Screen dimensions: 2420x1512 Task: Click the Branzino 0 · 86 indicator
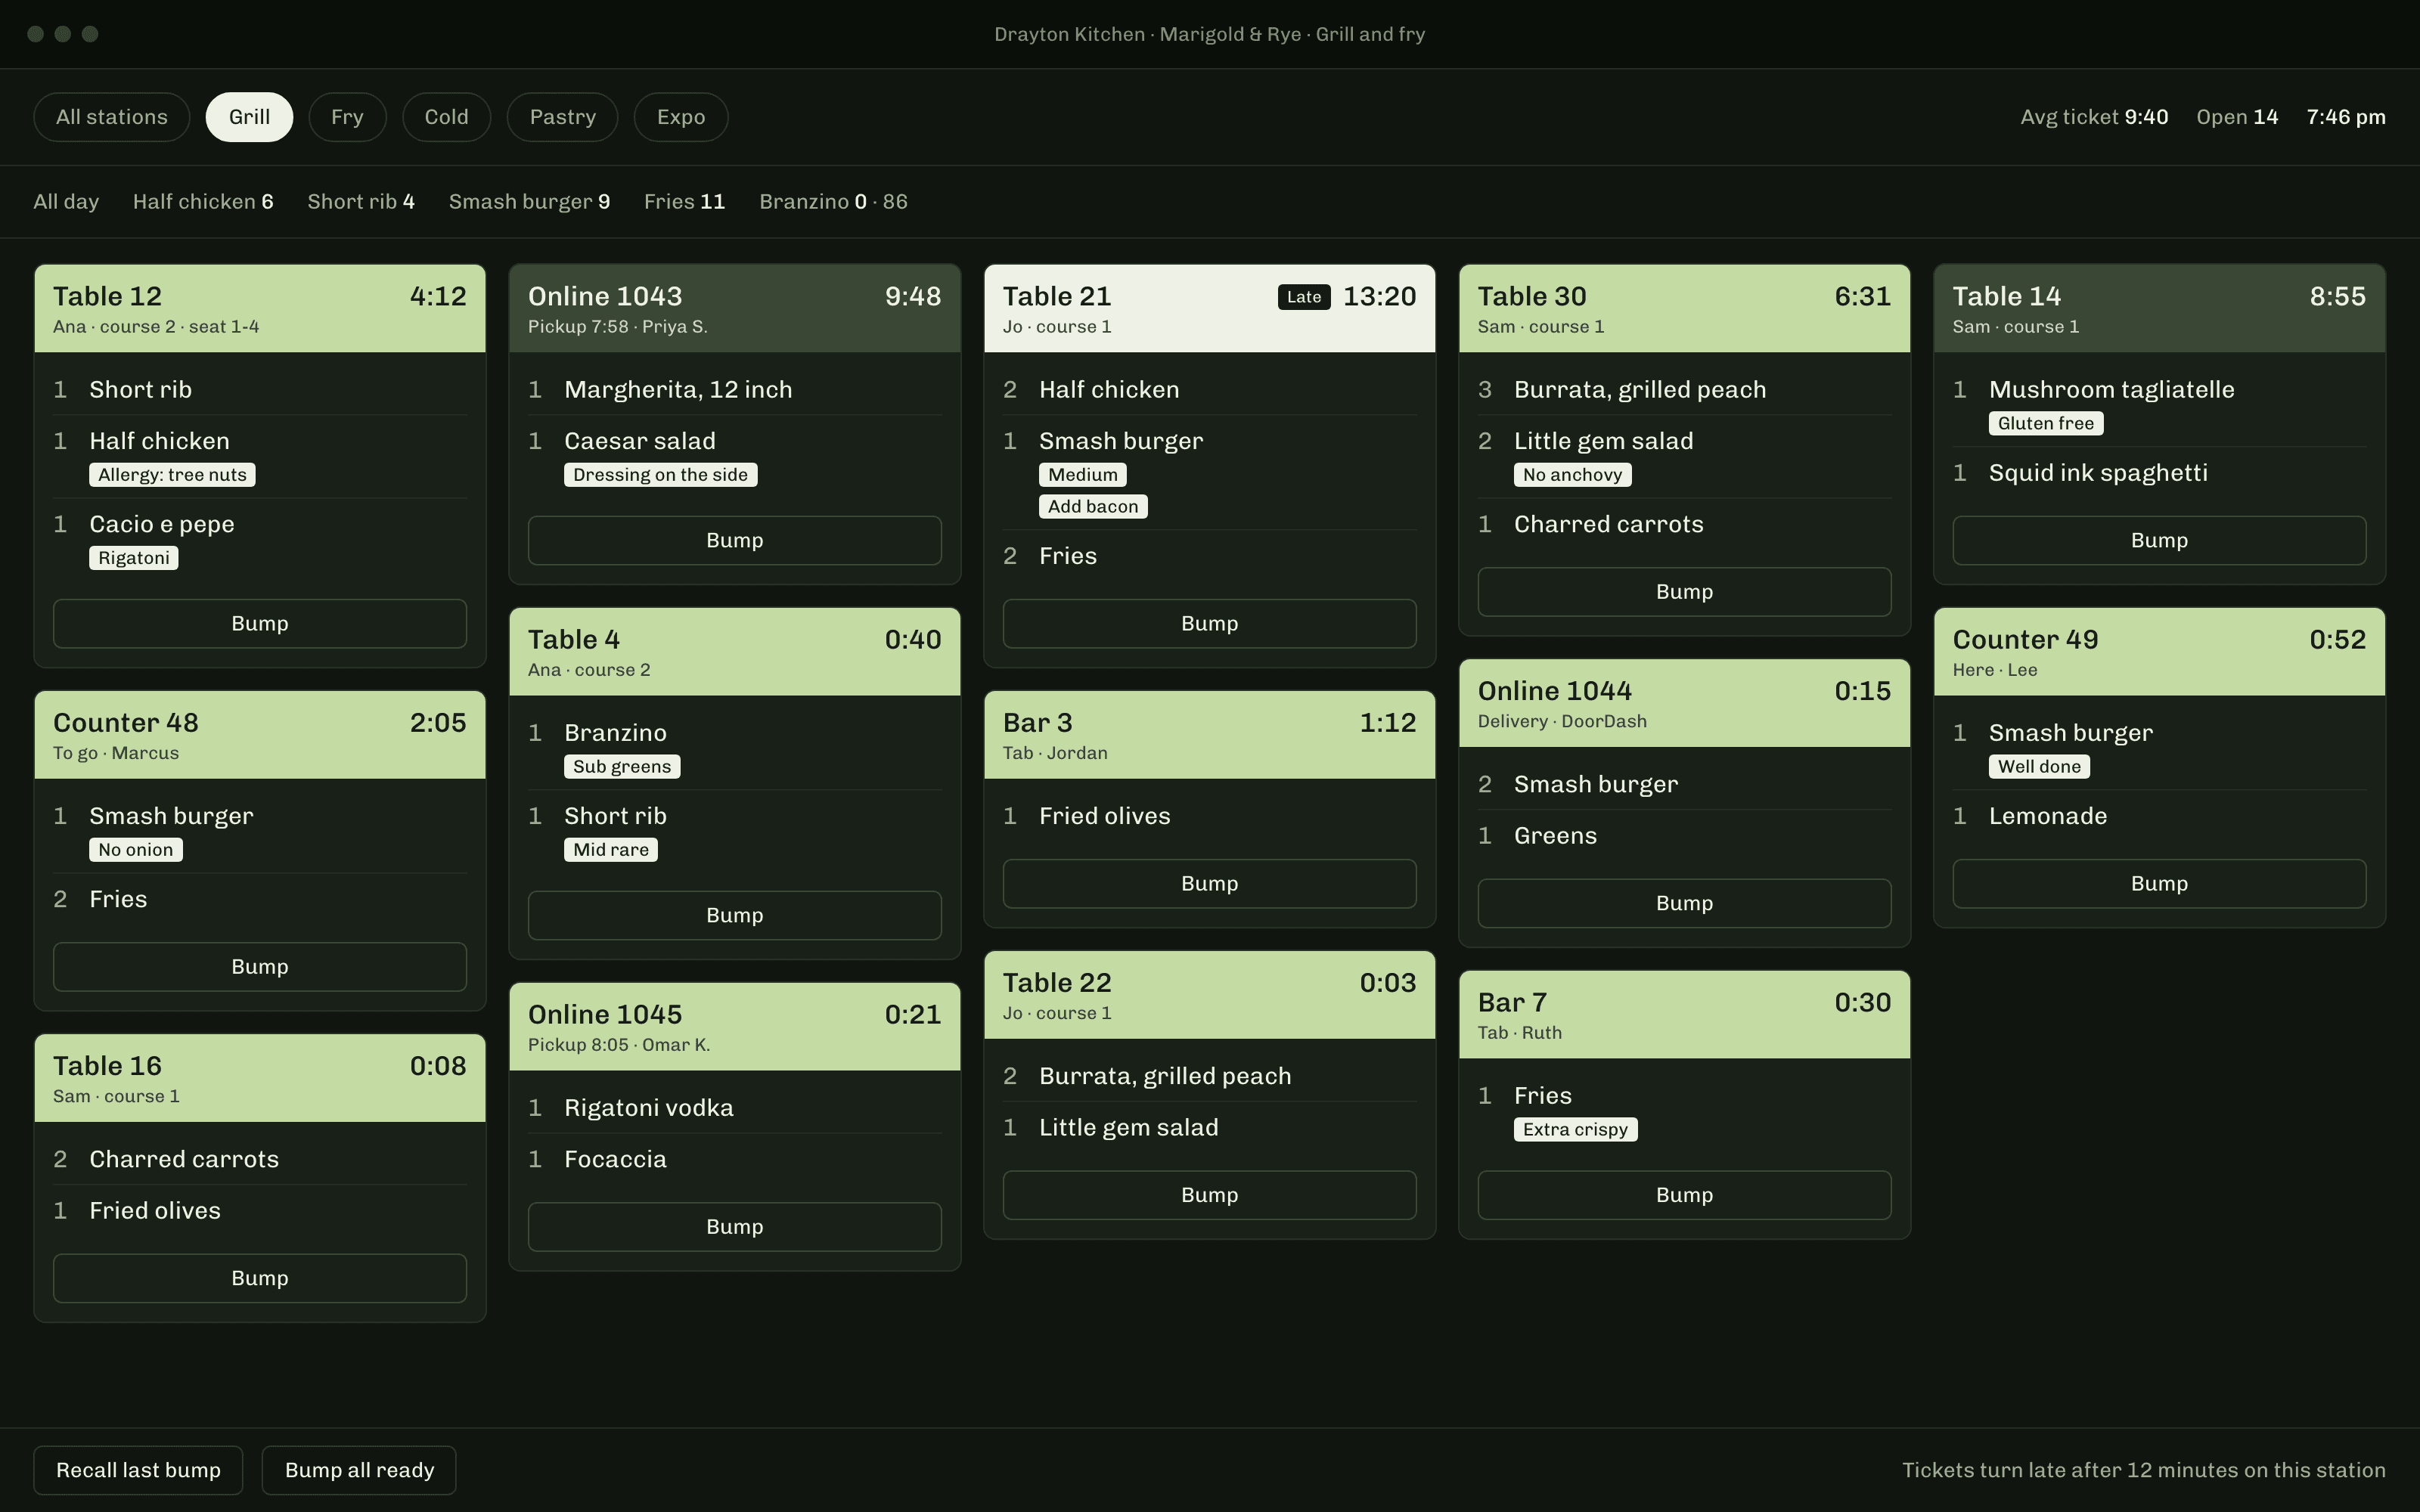[833, 202]
